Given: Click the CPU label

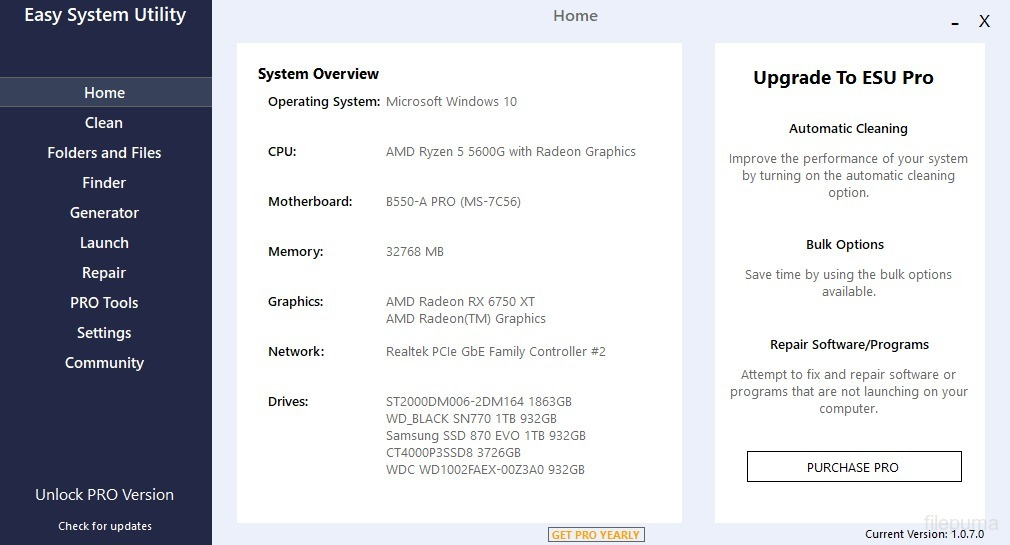Looking at the screenshot, I should pos(282,152).
